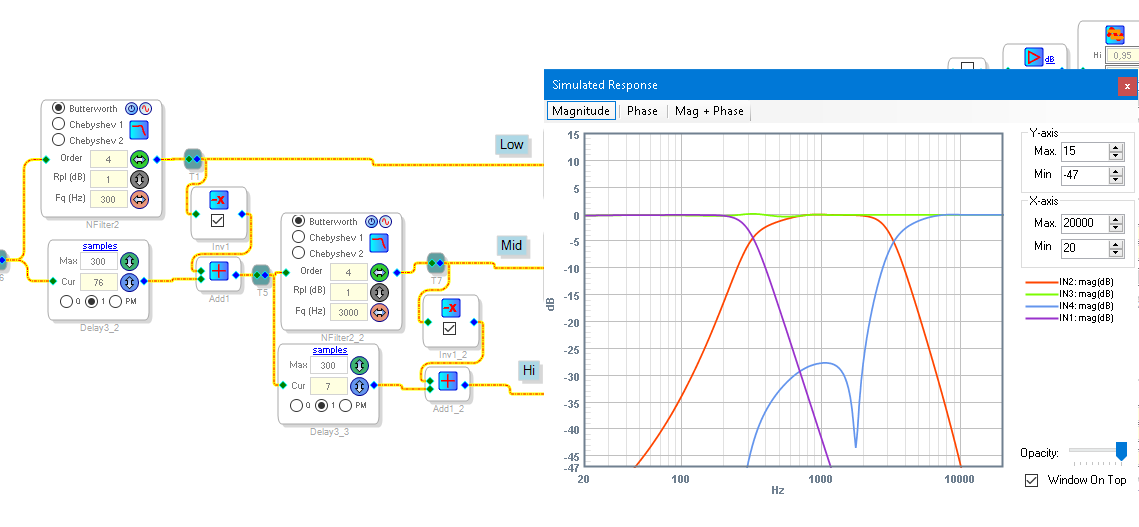Click IN2: mag(dB) legend entry
The height and width of the screenshot is (527, 1139).
coord(1070,282)
